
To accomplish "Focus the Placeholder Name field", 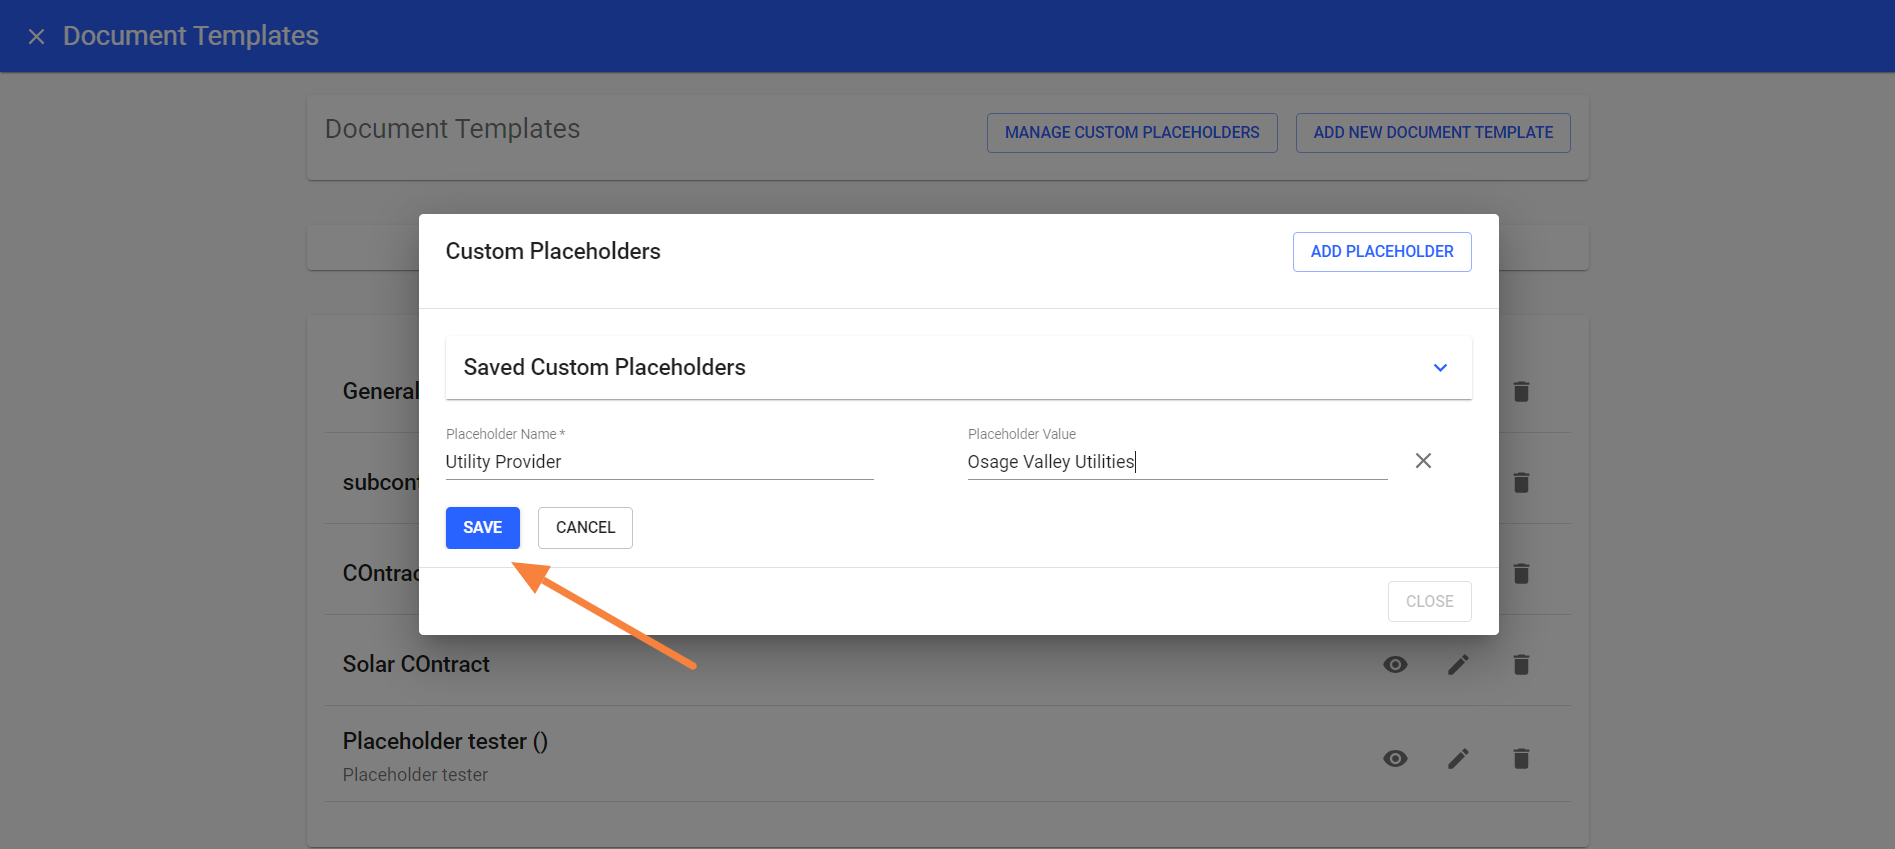I will (x=658, y=462).
